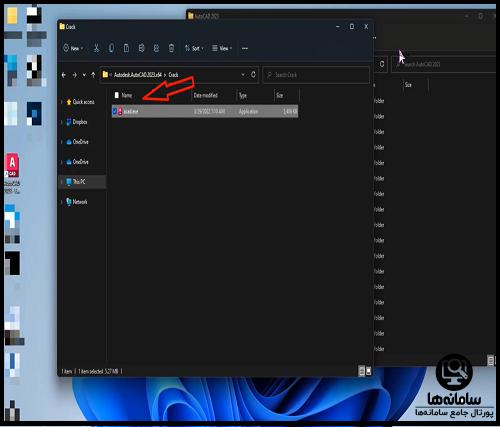
Task: Expand the This PC tree node
Action: 62,182
